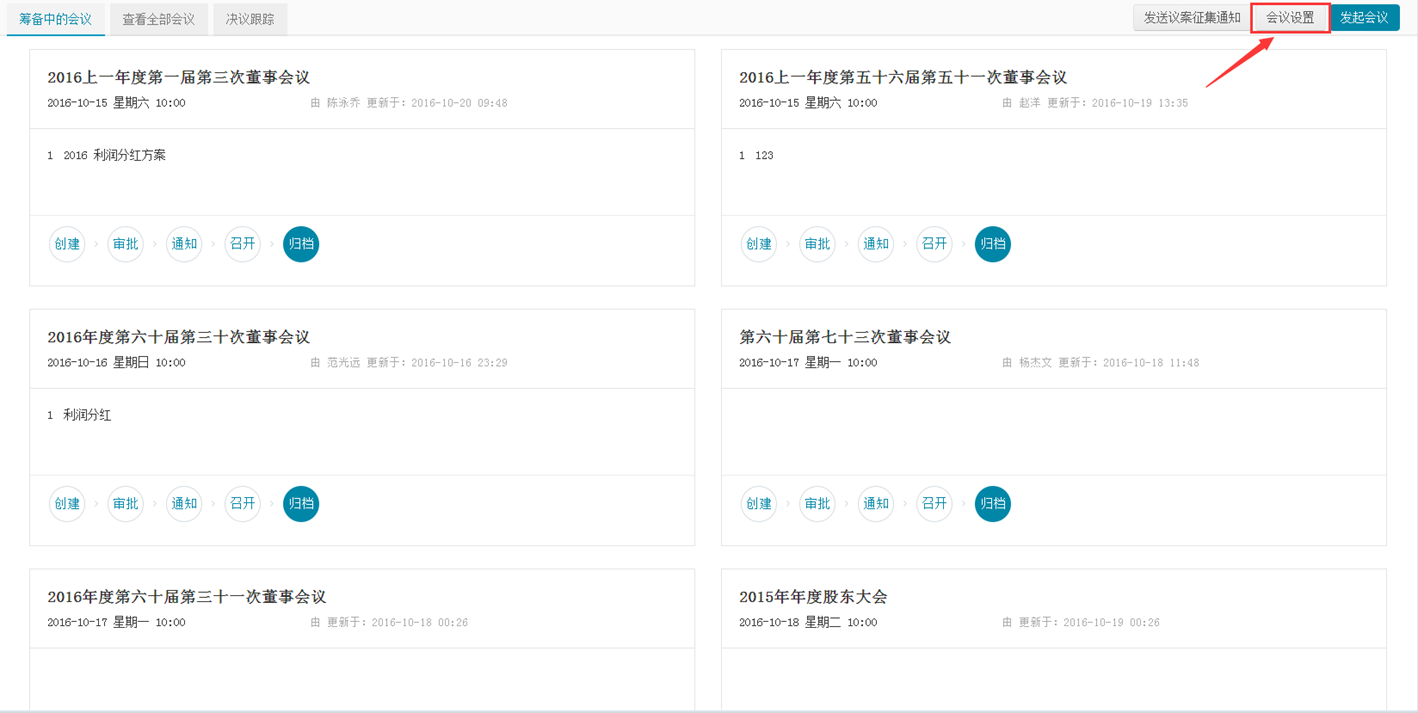Click 归档 step in 第一届第三次 meeting card

tap(301, 244)
